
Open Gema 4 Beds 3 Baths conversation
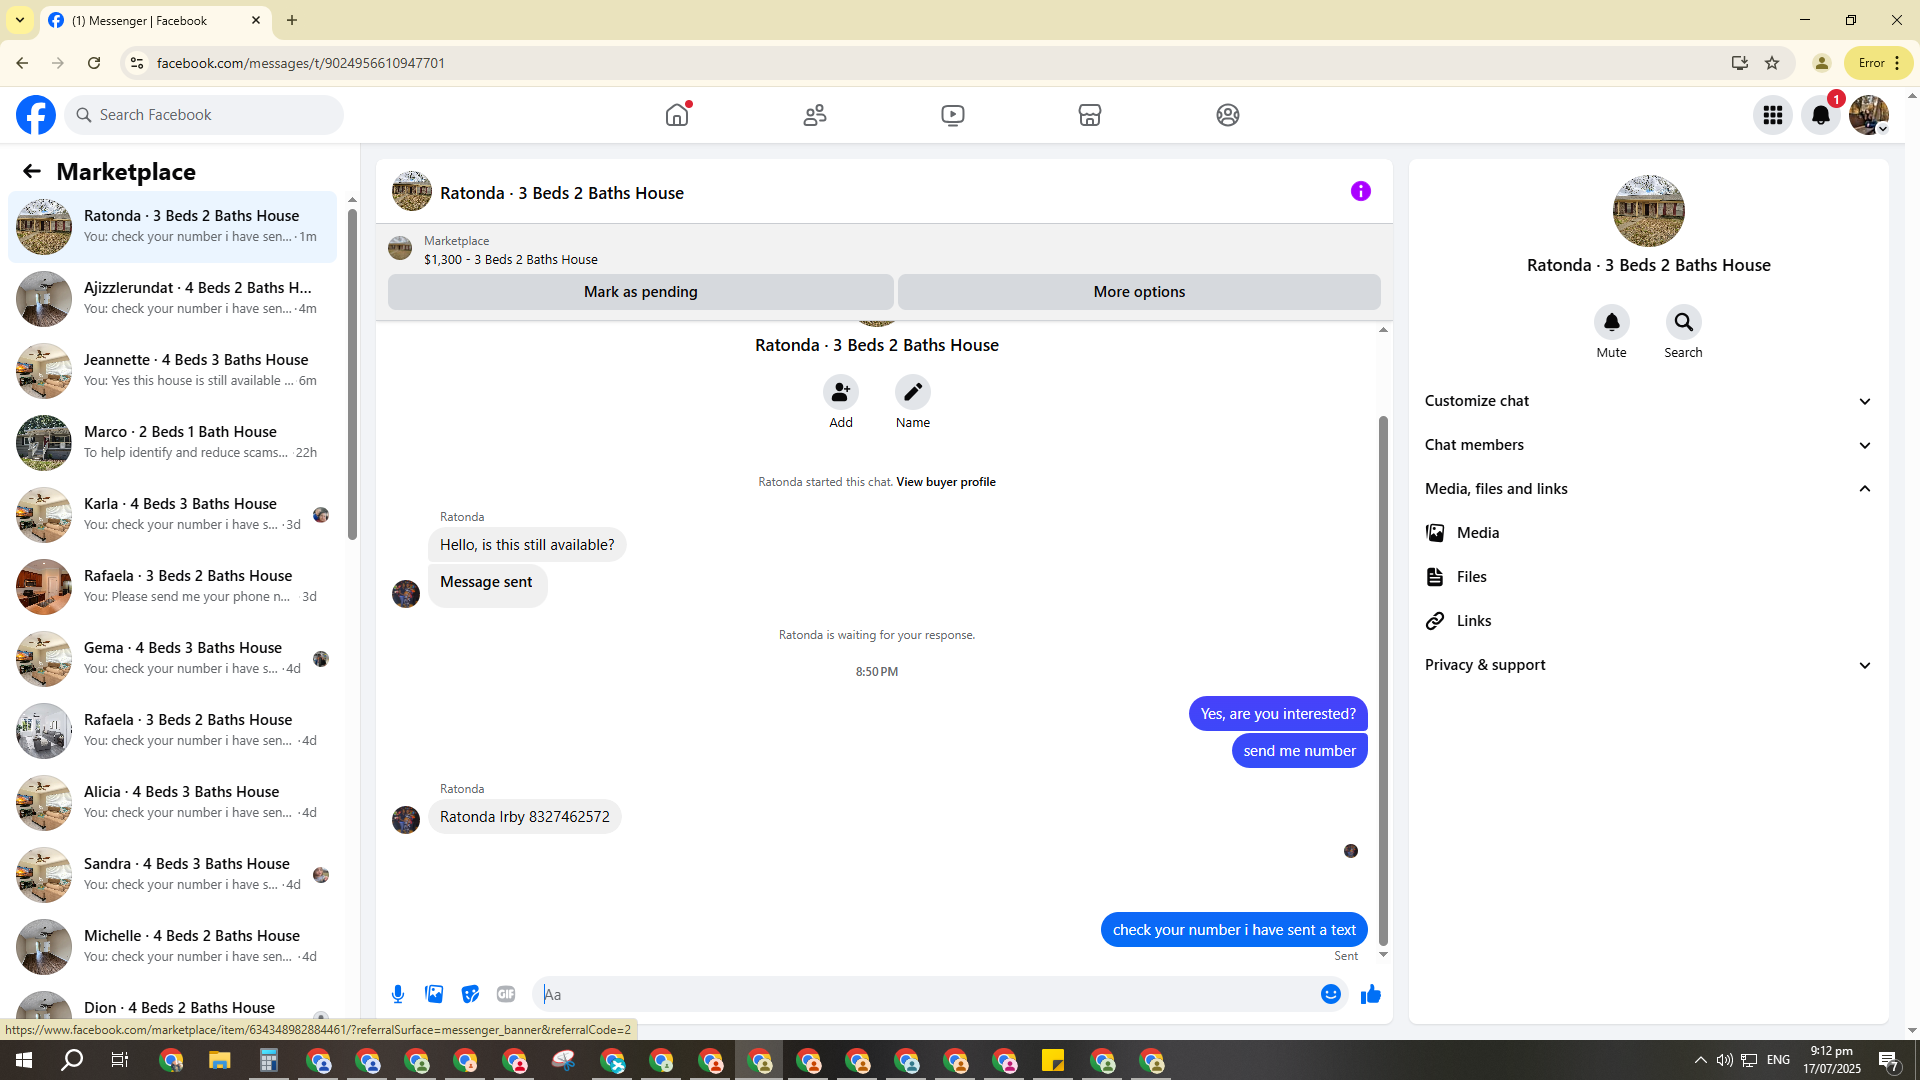pyautogui.click(x=172, y=658)
